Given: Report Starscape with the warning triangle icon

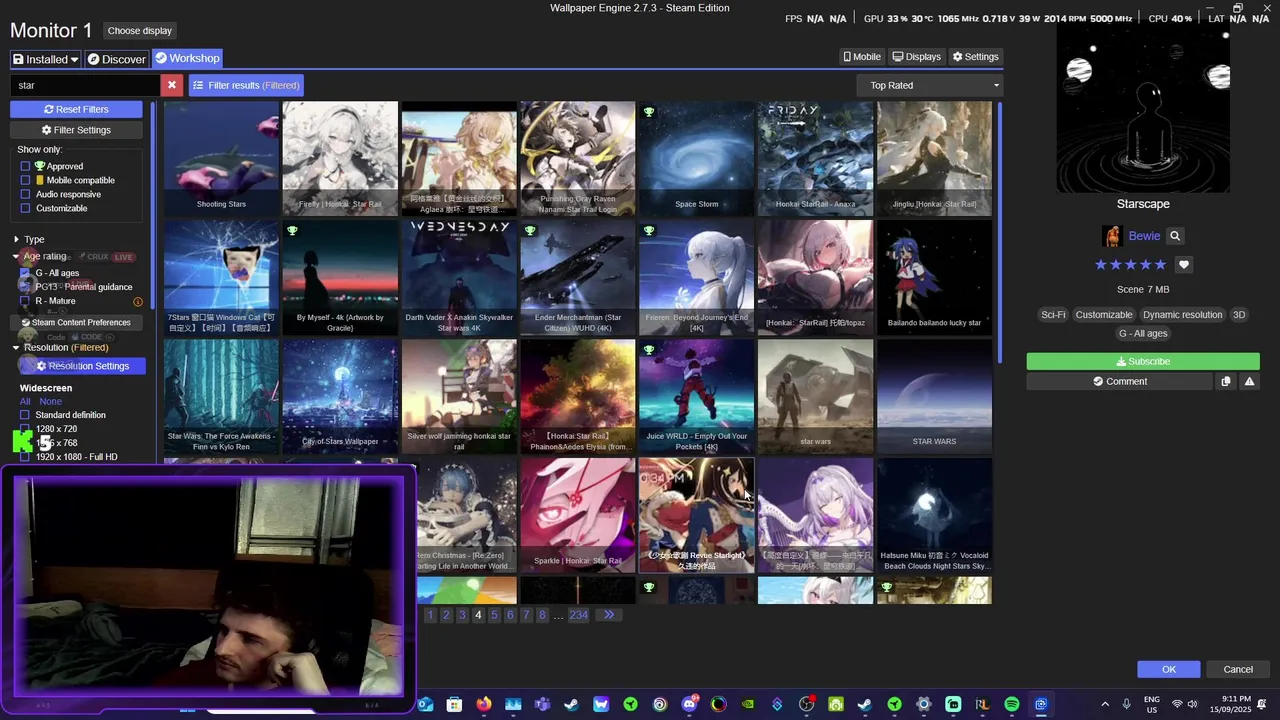Looking at the screenshot, I should click(x=1249, y=381).
